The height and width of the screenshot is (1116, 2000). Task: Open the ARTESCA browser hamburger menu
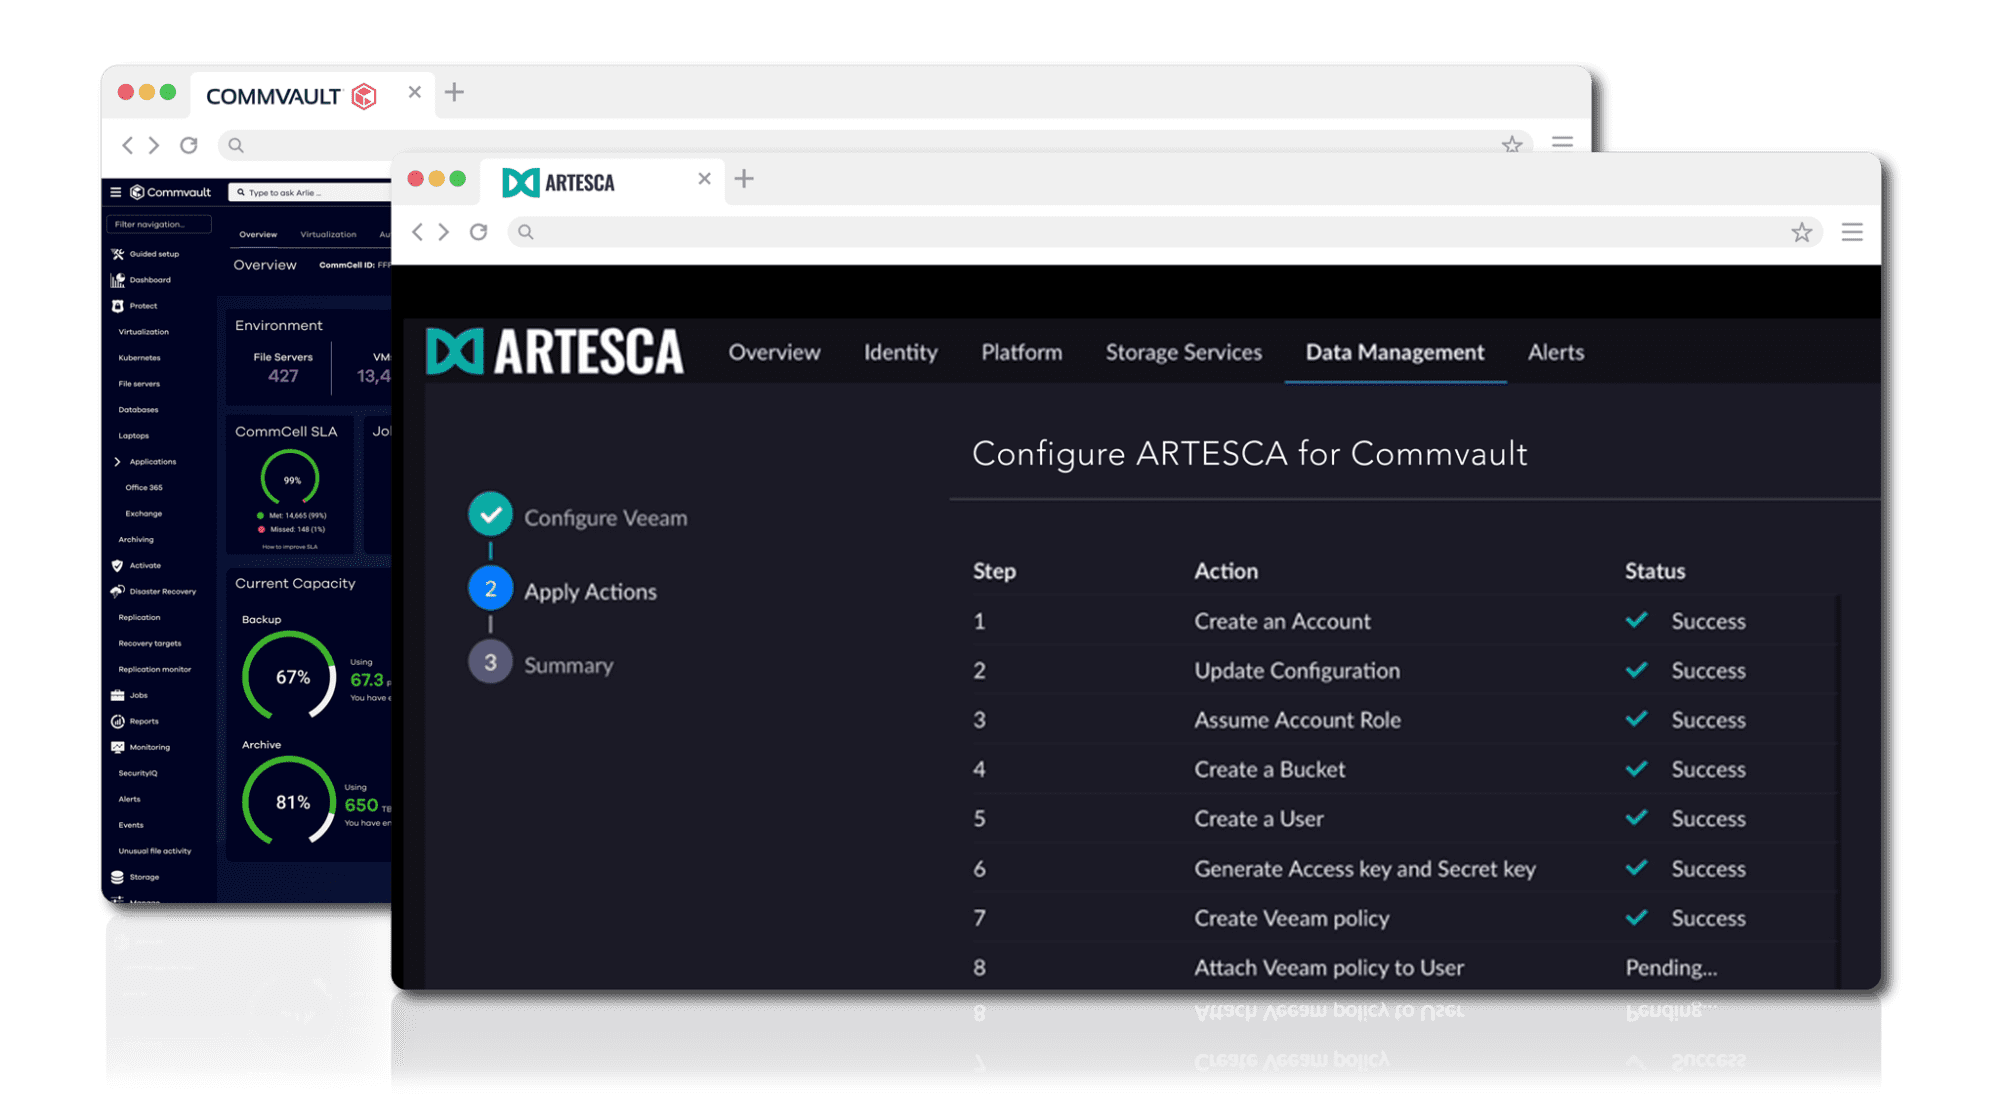[1852, 232]
